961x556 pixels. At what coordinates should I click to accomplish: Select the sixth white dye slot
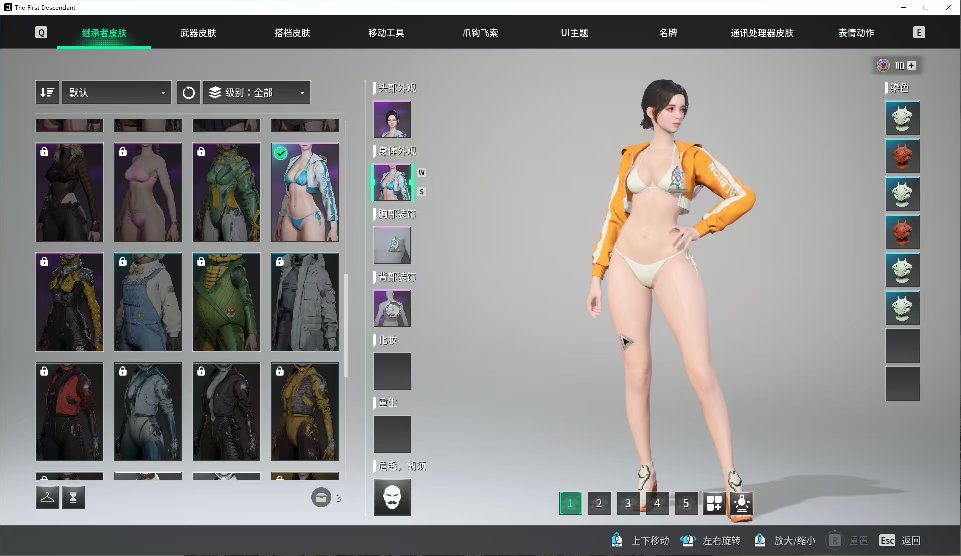click(902, 308)
